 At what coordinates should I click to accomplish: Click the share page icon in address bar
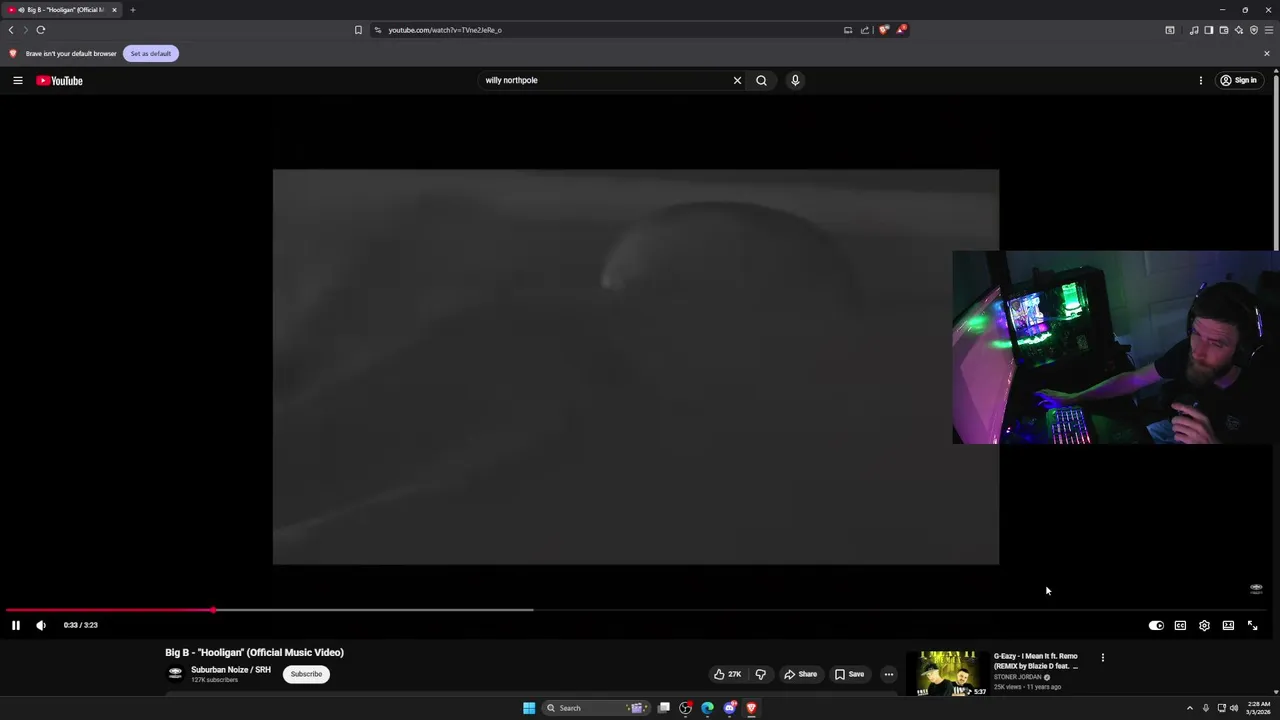(865, 30)
